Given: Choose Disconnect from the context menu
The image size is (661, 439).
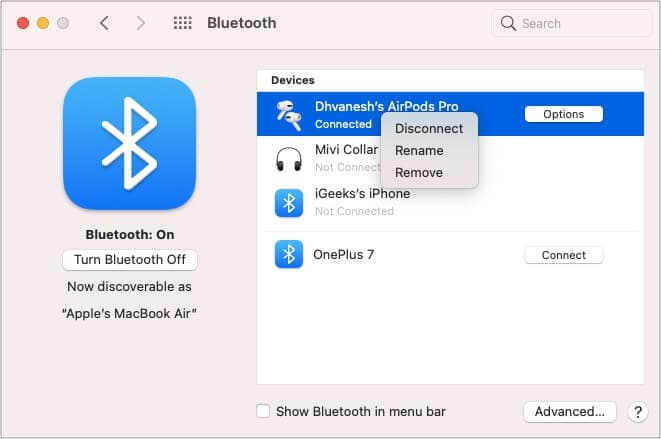Looking at the screenshot, I should (429, 129).
